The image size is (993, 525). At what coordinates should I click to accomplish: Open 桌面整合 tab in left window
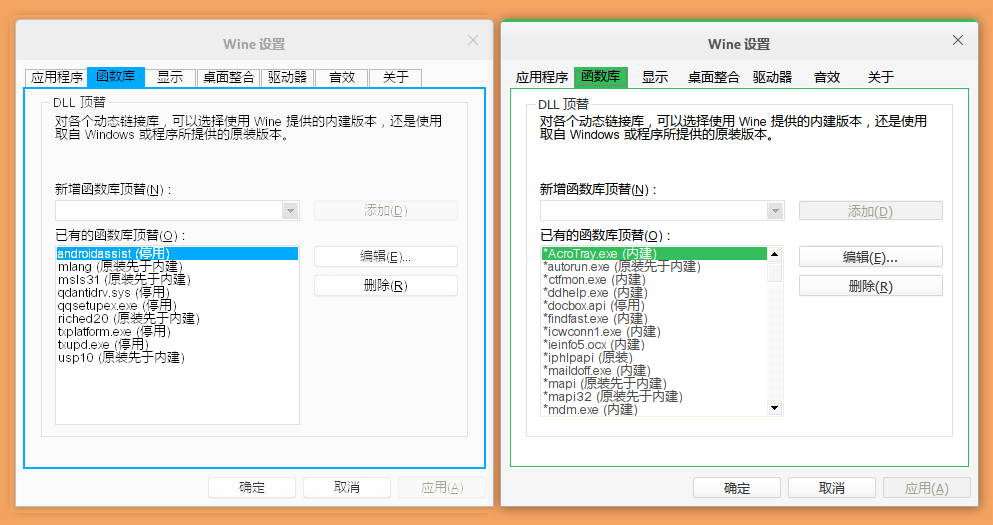point(228,78)
